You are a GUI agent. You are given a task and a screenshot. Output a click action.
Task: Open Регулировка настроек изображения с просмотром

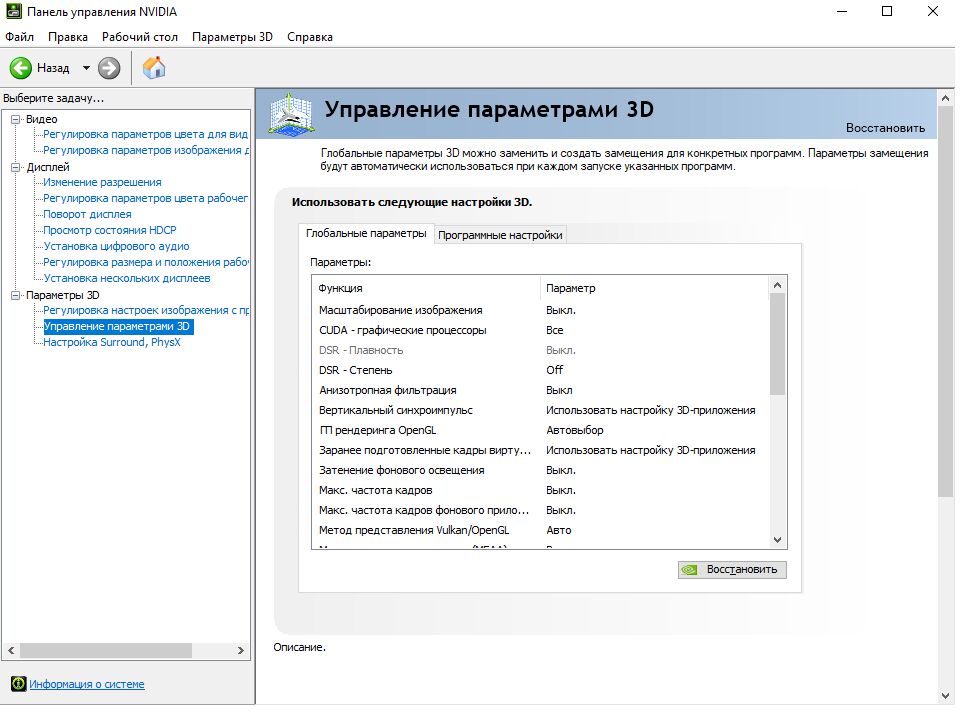point(146,310)
